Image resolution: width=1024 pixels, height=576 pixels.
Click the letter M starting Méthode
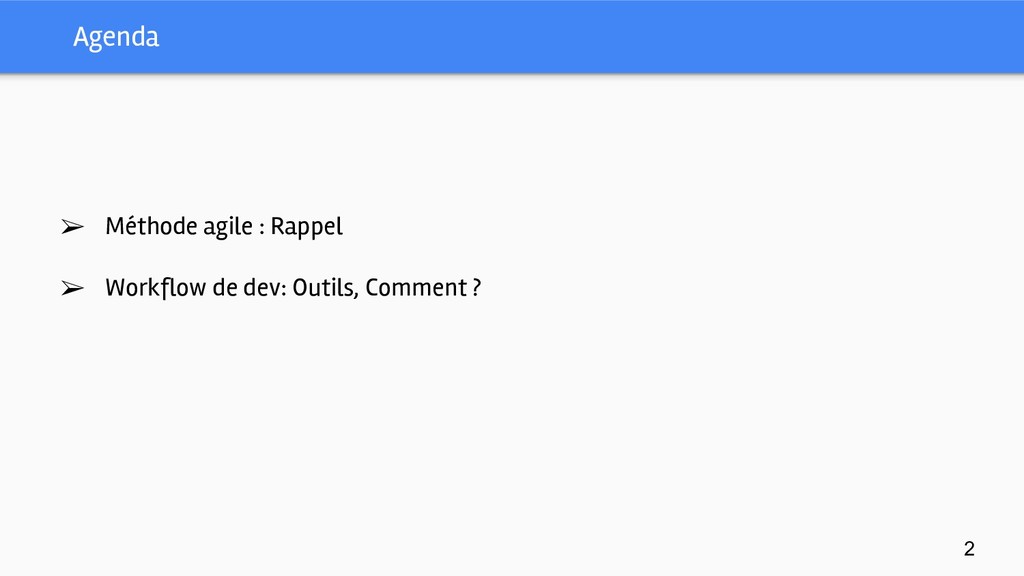pos(113,228)
